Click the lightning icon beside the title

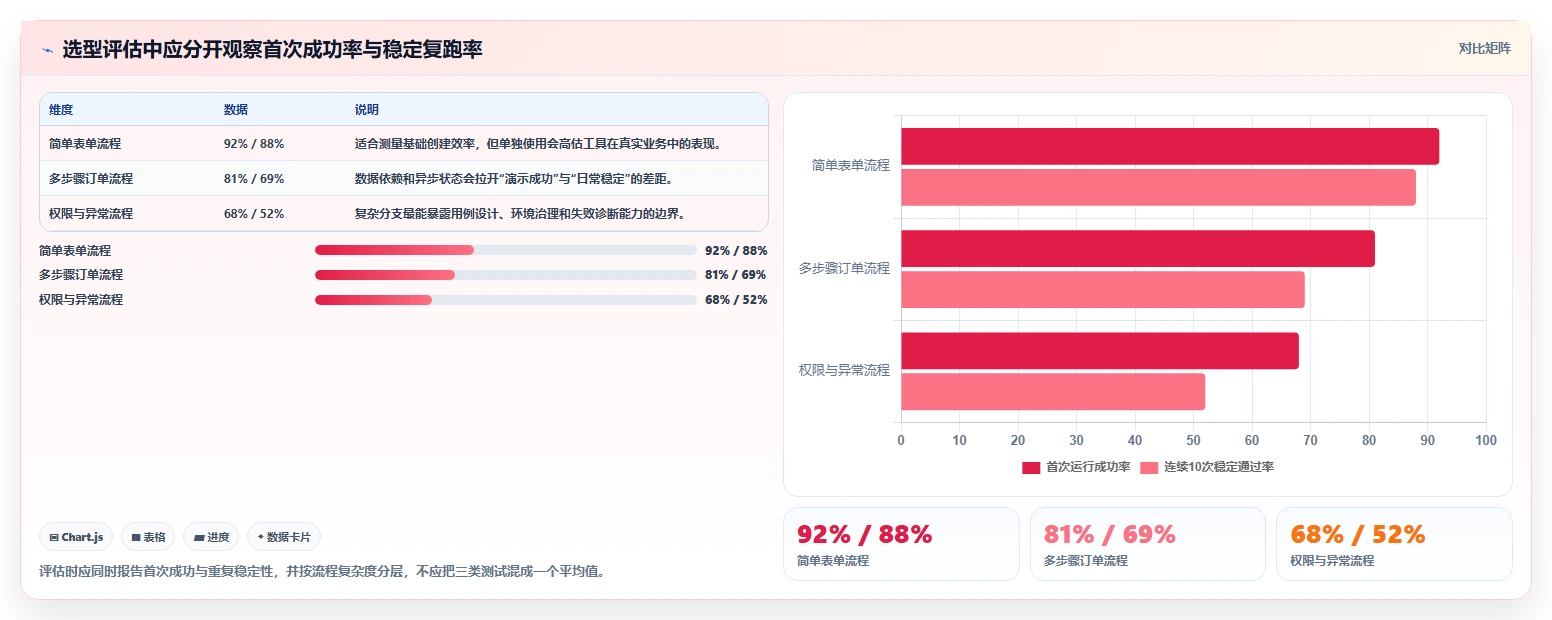(x=47, y=50)
